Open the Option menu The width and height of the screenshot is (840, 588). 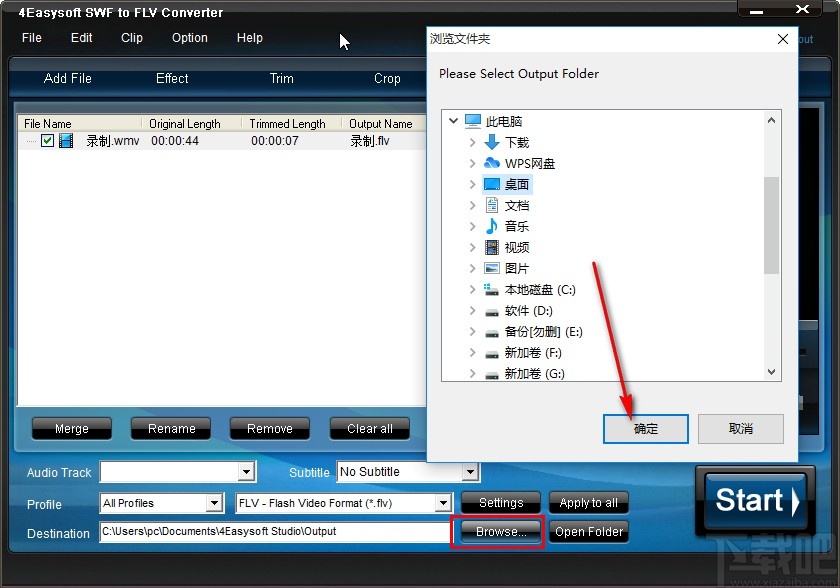189,38
